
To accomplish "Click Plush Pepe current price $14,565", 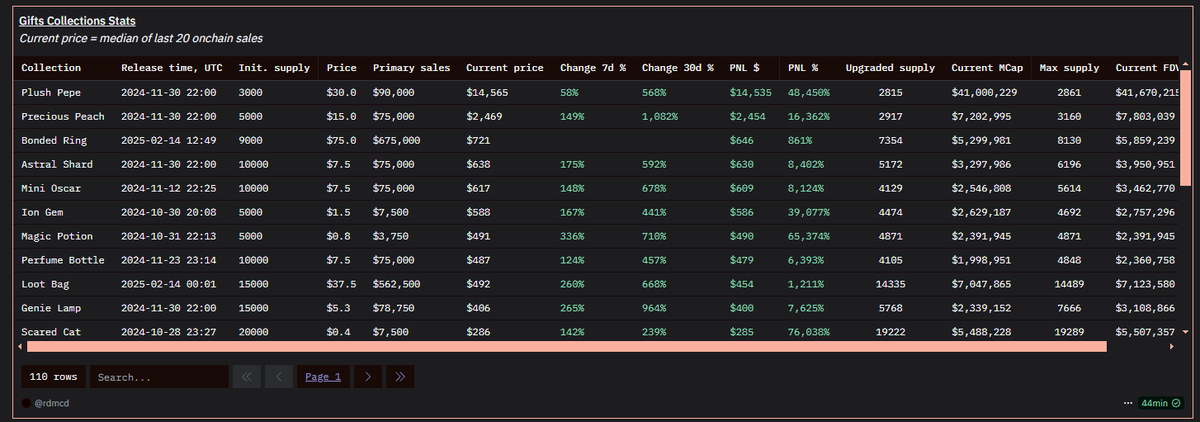I will click(487, 92).
